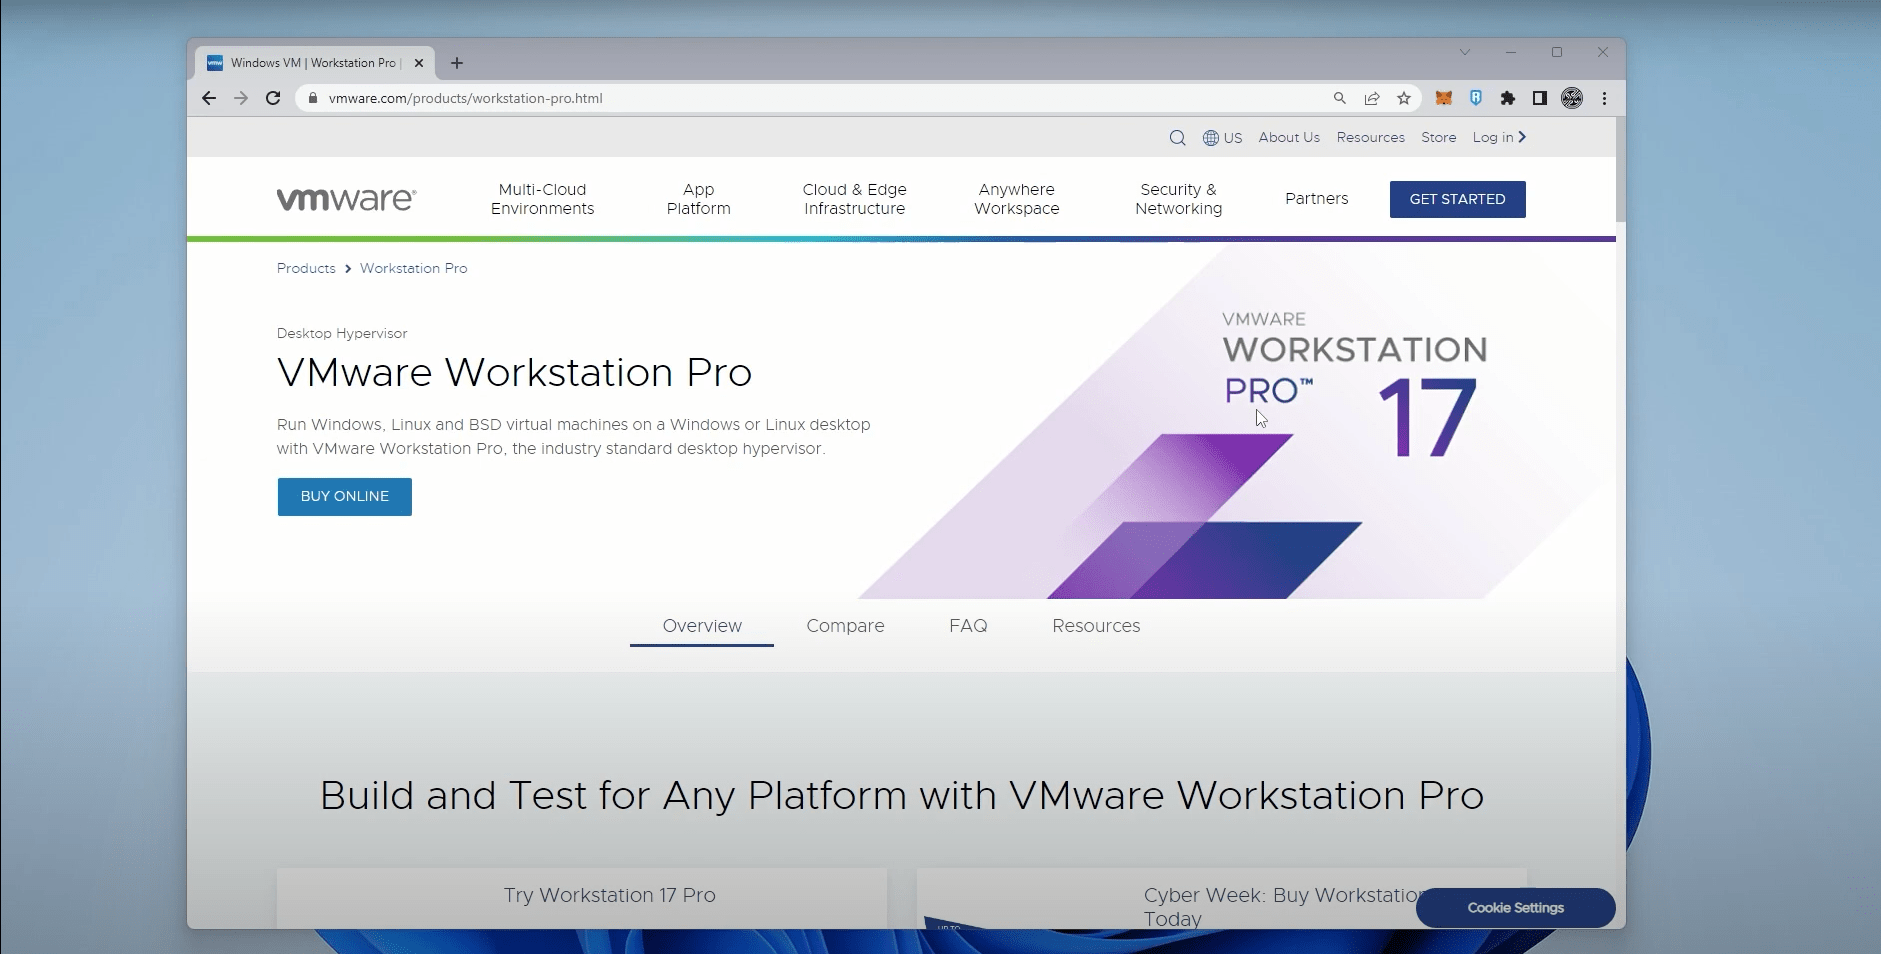The height and width of the screenshot is (954, 1881).
Task: Click inside the address bar
Action: click(700, 98)
